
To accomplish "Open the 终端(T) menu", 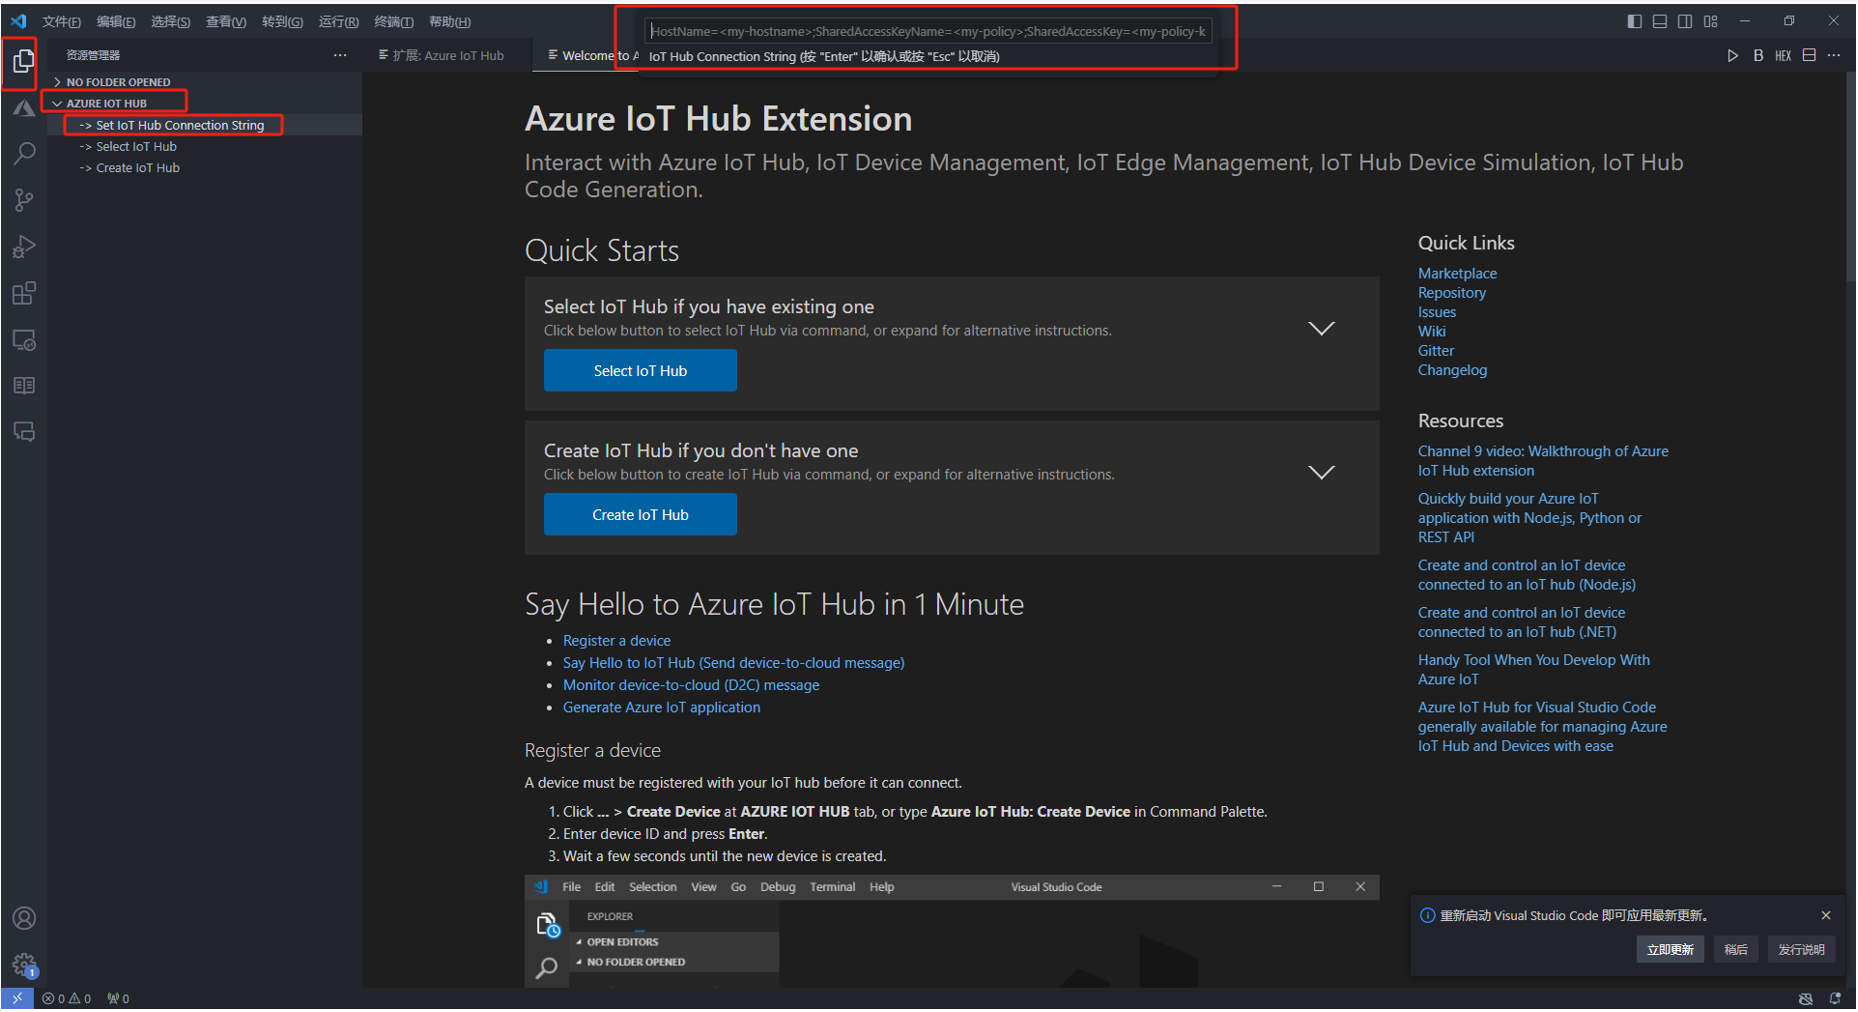I will point(393,22).
